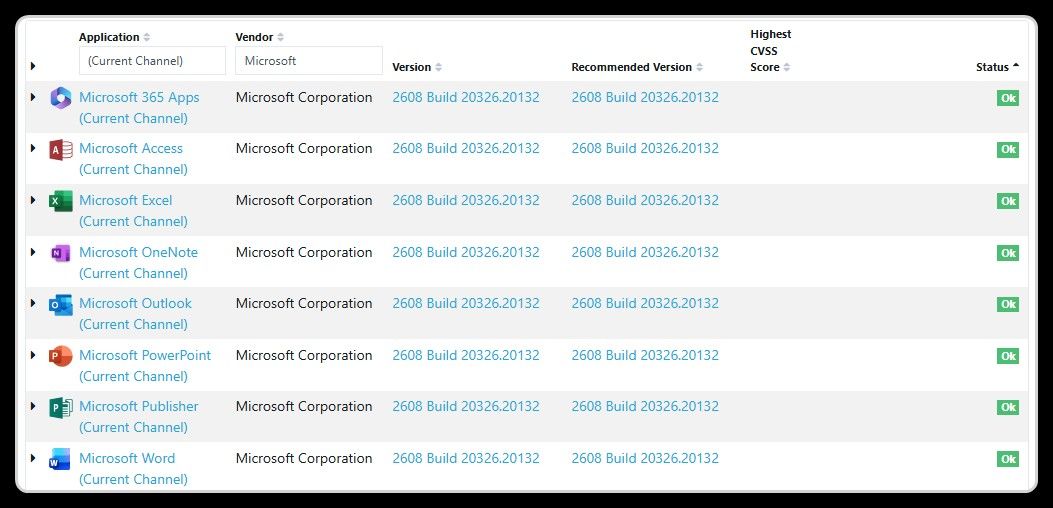Sort by Highest CVSS Score column
Screen dimensions: 1053x508
[771, 50]
